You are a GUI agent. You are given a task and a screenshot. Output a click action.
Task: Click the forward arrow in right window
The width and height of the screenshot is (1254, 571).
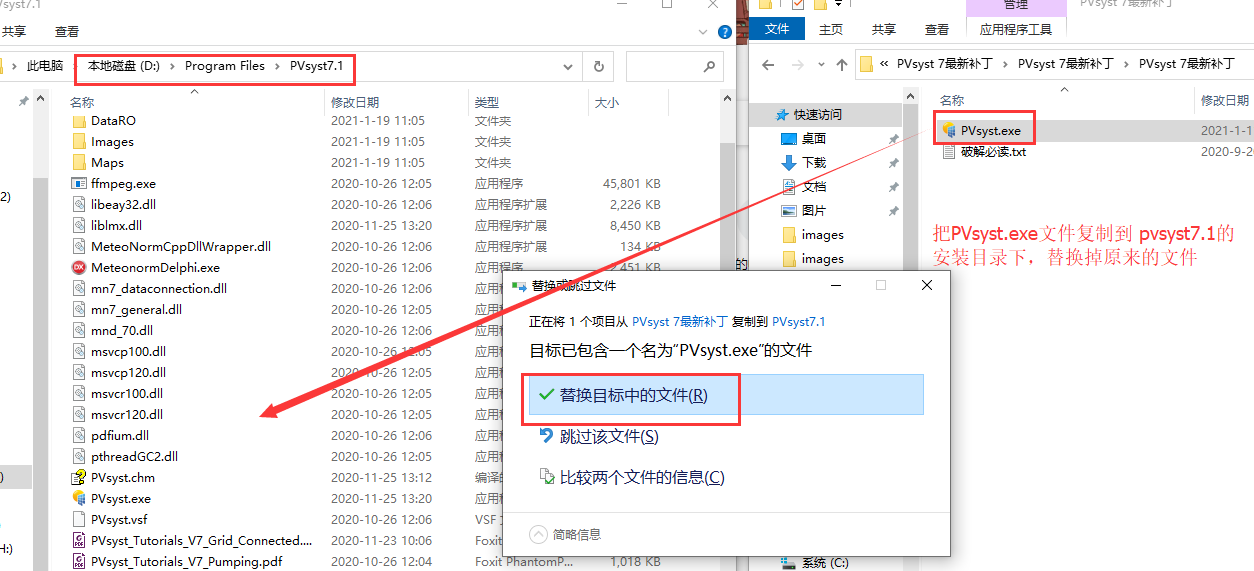pyautogui.click(x=798, y=65)
